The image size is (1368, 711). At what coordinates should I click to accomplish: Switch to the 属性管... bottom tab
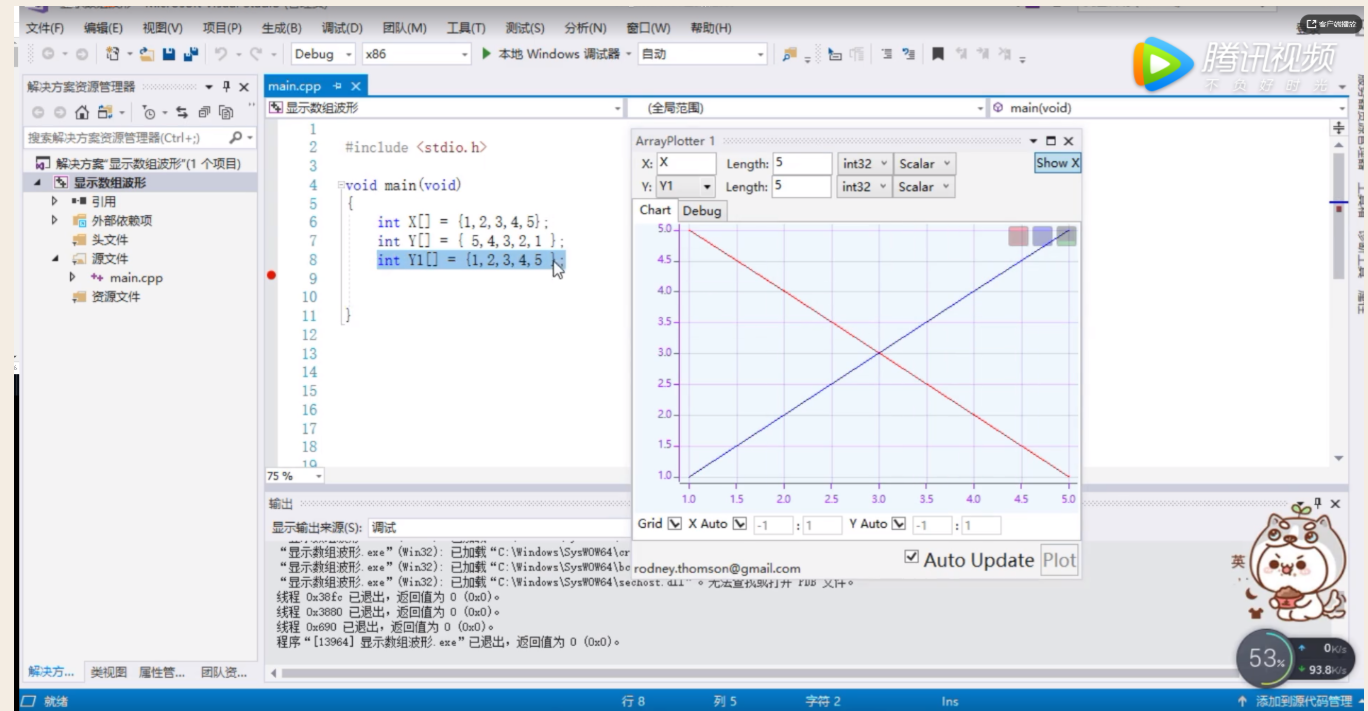point(161,672)
